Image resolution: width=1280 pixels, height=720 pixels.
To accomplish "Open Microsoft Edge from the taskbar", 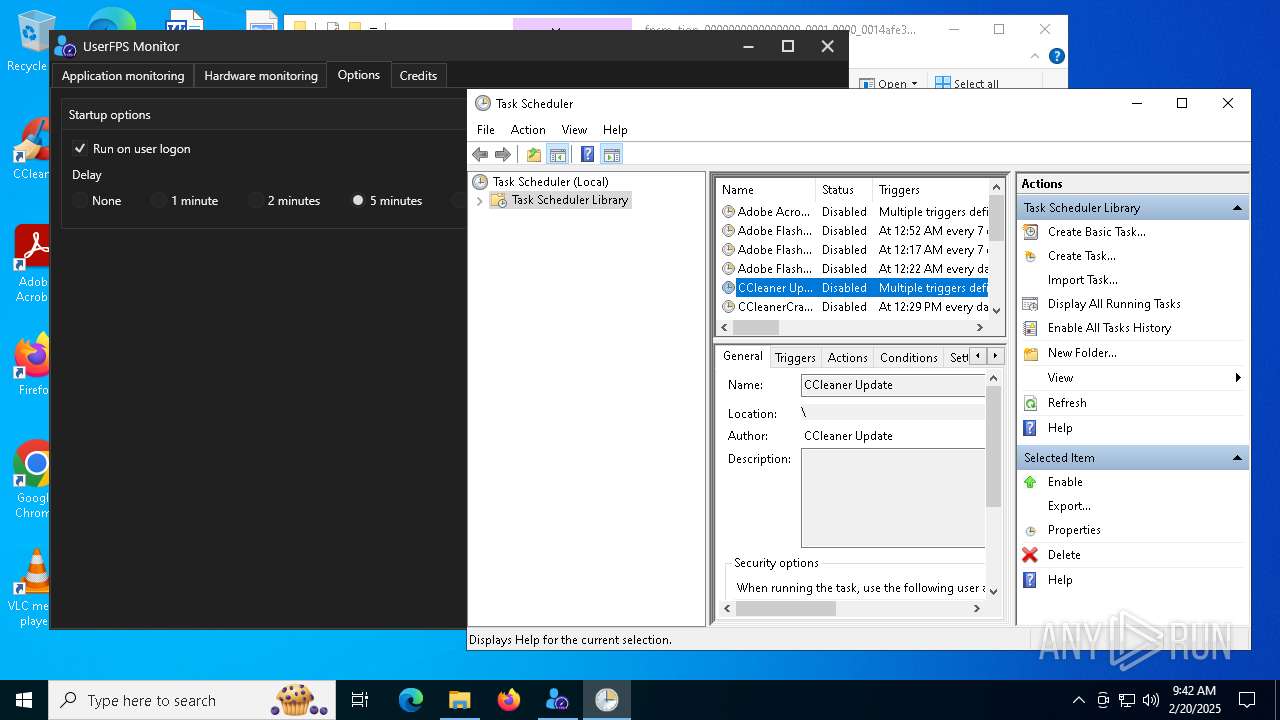I will click(x=411, y=700).
